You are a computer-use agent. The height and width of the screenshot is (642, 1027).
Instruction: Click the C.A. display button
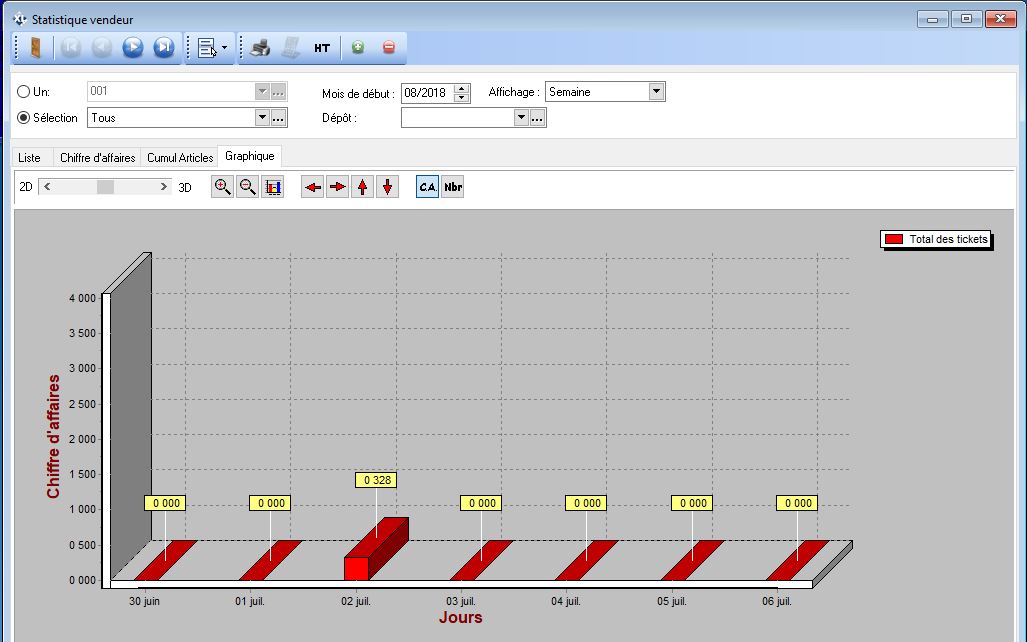click(x=426, y=187)
